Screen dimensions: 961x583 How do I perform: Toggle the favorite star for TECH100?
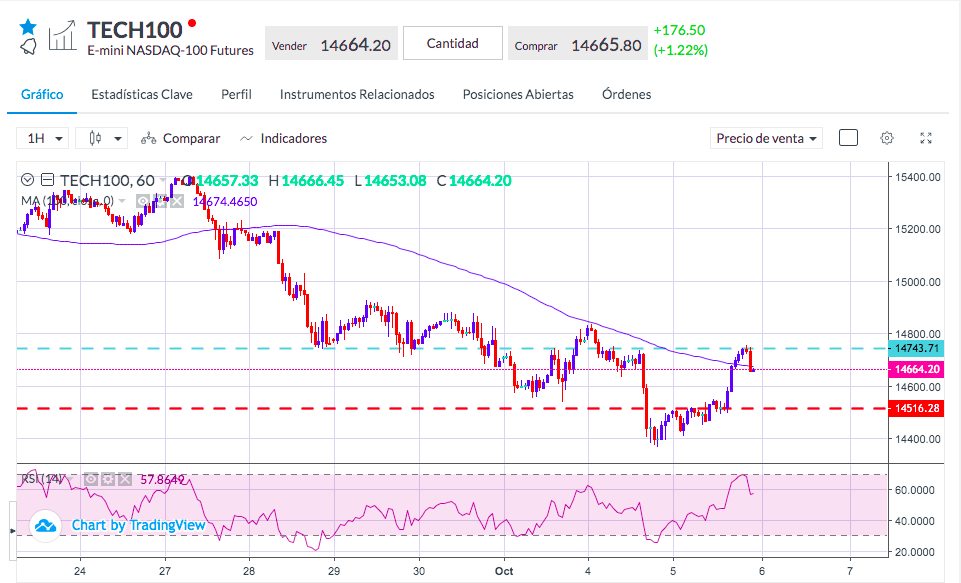[28, 26]
